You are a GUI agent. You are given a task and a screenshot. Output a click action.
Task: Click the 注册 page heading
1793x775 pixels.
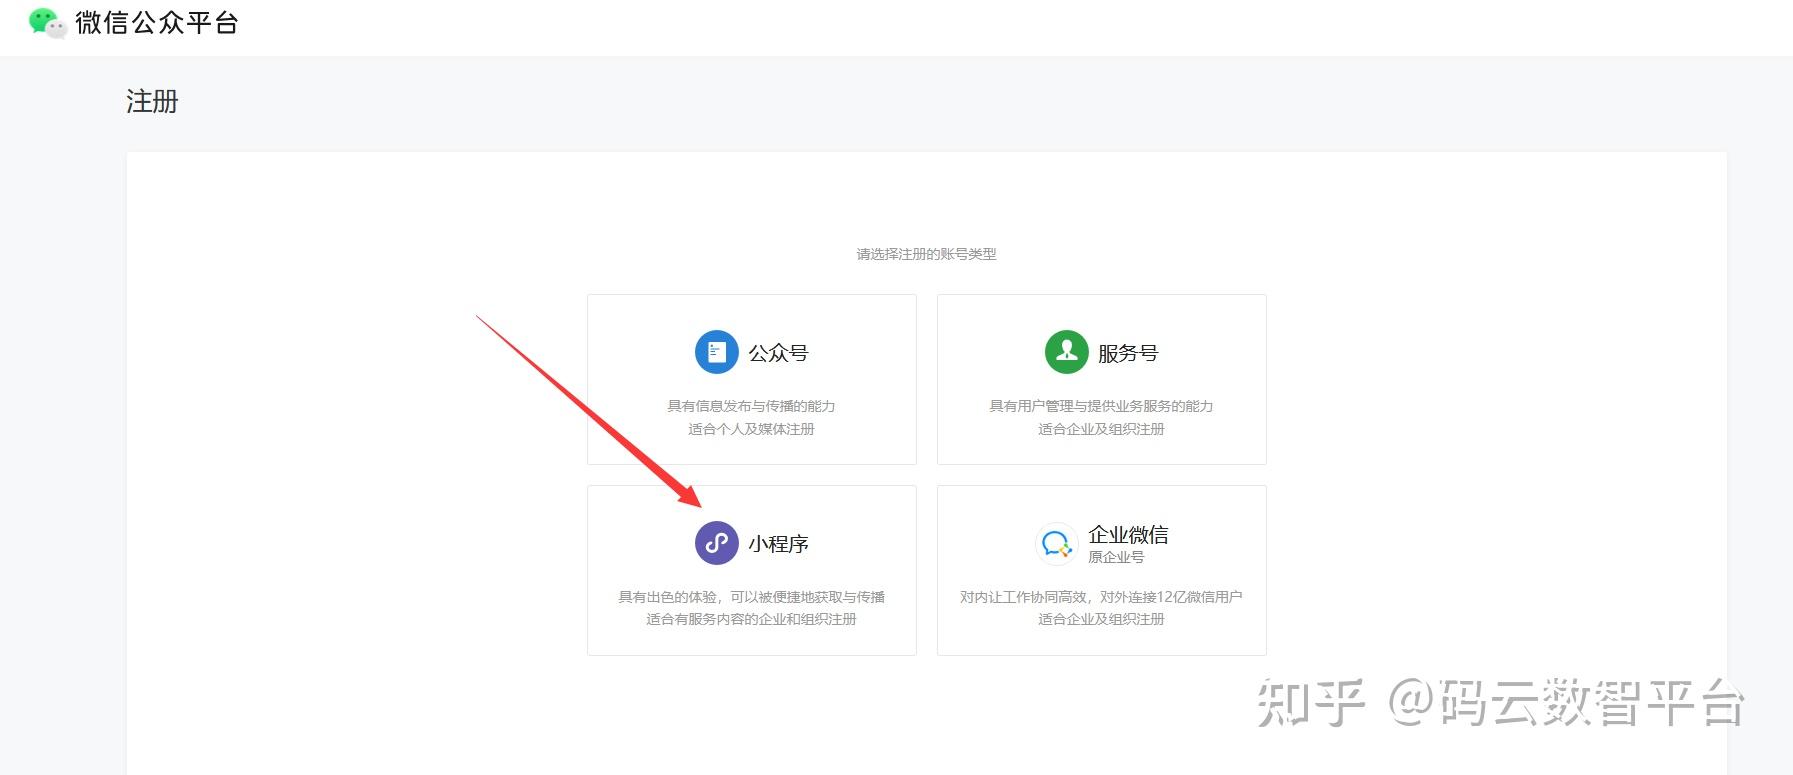[152, 102]
